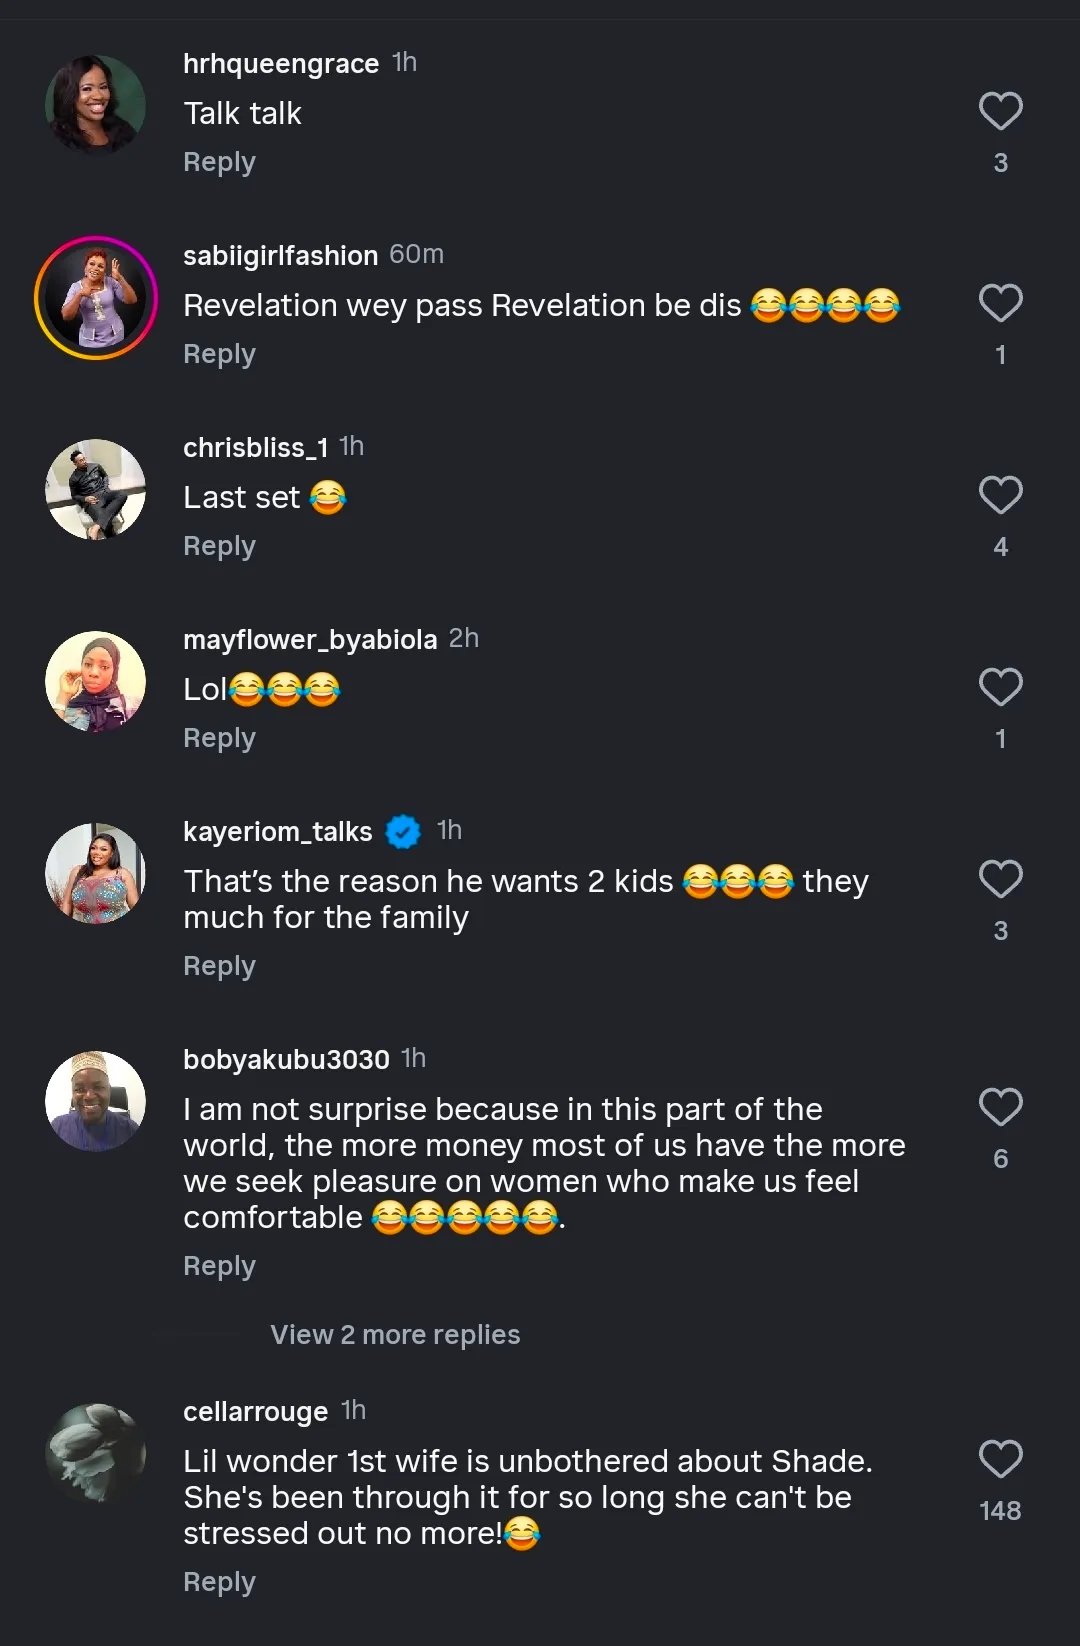Open mayflower_byabiola's profile picture
1080x1646 pixels.
tap(96, 681)
